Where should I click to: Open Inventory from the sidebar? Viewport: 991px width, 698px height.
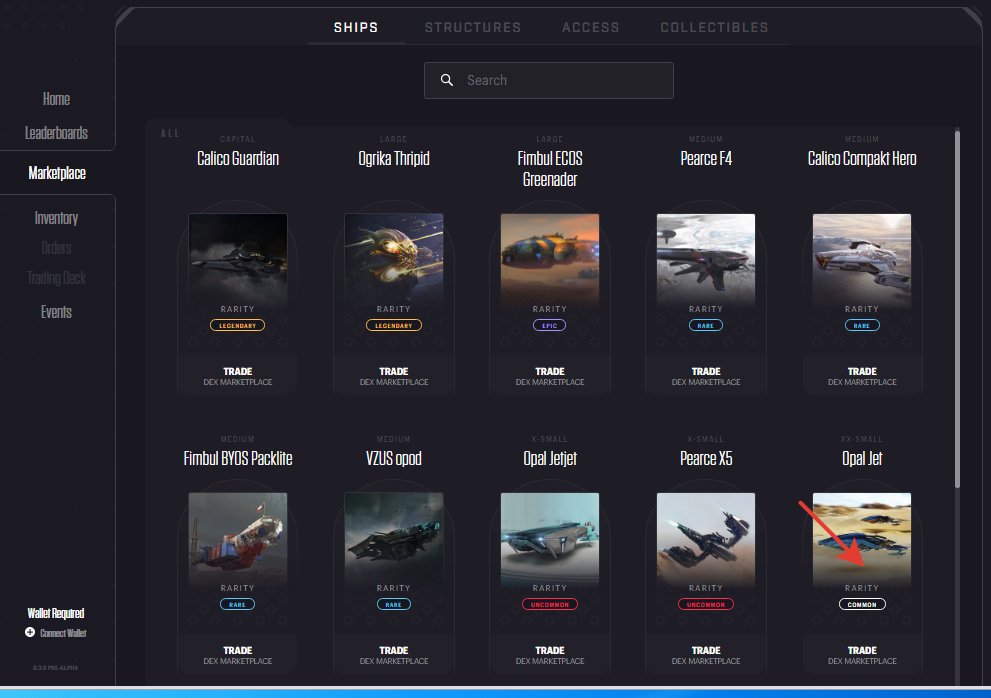(x=56, y=218)
